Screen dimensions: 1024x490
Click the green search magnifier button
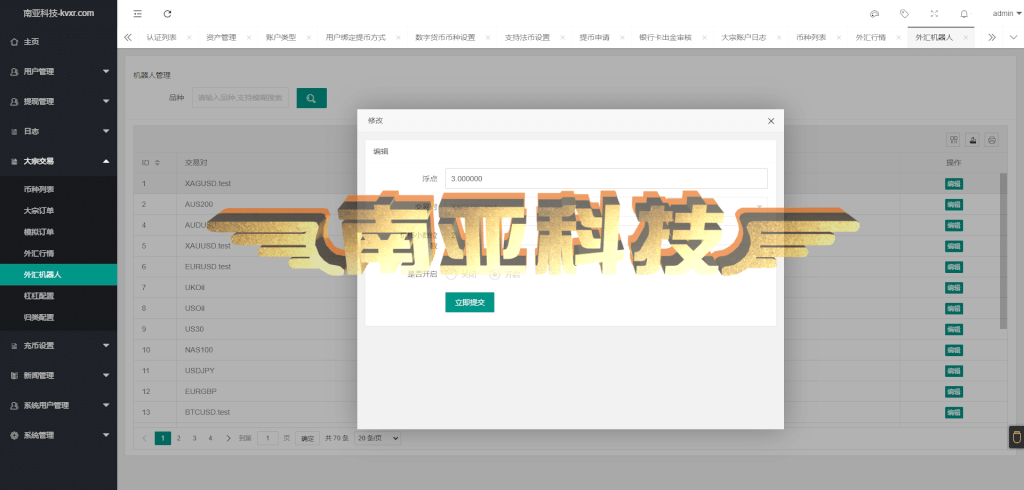tap(312, 98)
